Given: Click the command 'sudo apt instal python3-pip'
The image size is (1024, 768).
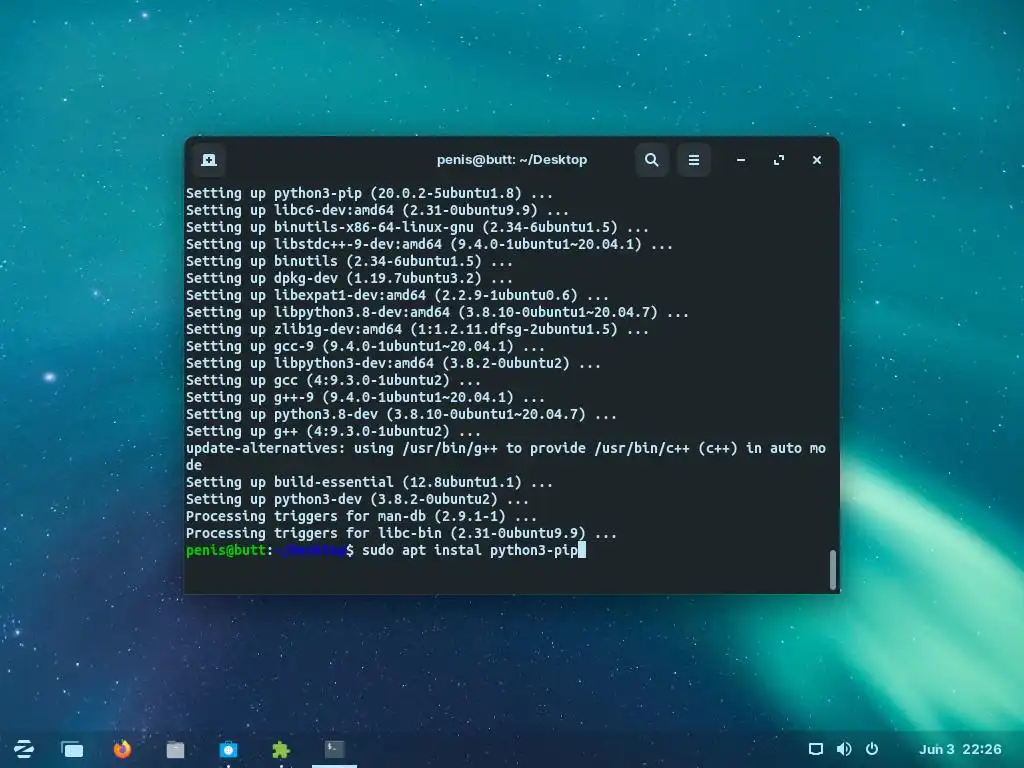Looking at the screenshot, I should tap(470, 550).
